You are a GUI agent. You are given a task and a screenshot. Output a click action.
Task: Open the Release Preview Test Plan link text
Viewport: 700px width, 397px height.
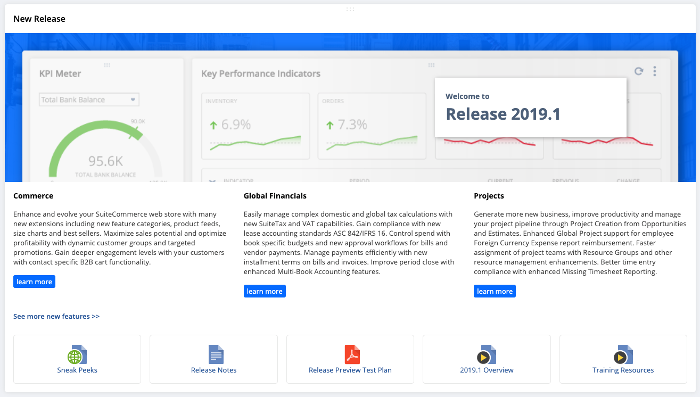tap(350, 370)
